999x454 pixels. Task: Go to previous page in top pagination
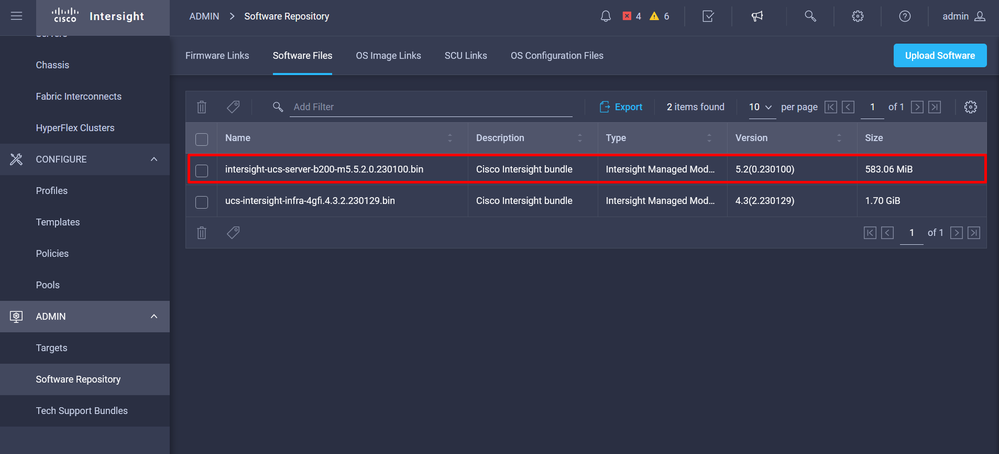tap(848, 107)
